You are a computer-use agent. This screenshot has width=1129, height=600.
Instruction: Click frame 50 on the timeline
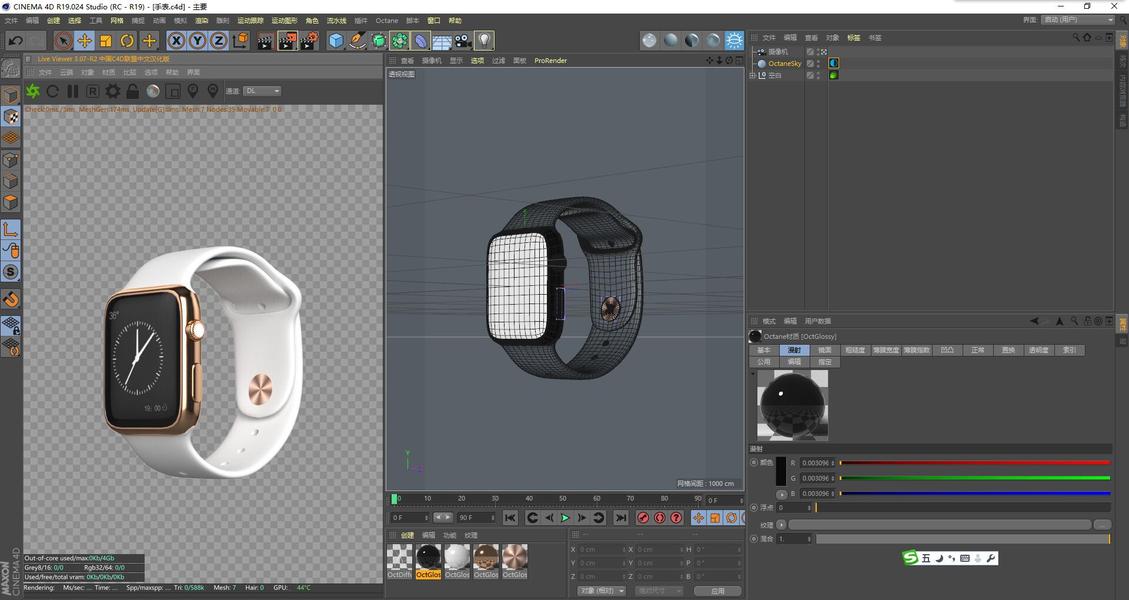tap(562, 498)
